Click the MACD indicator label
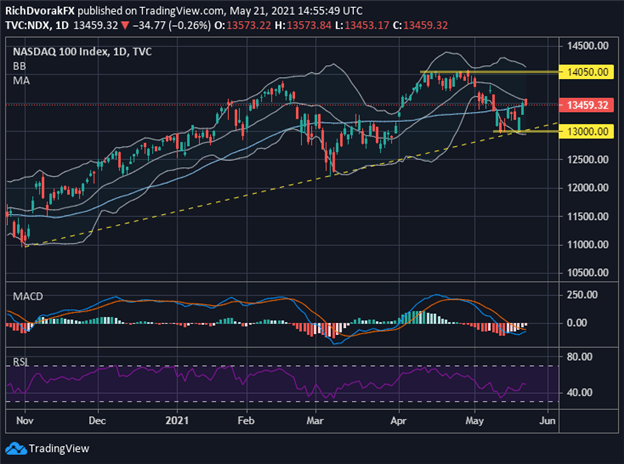This screenshot has width=624, height=464. point(28,296)
